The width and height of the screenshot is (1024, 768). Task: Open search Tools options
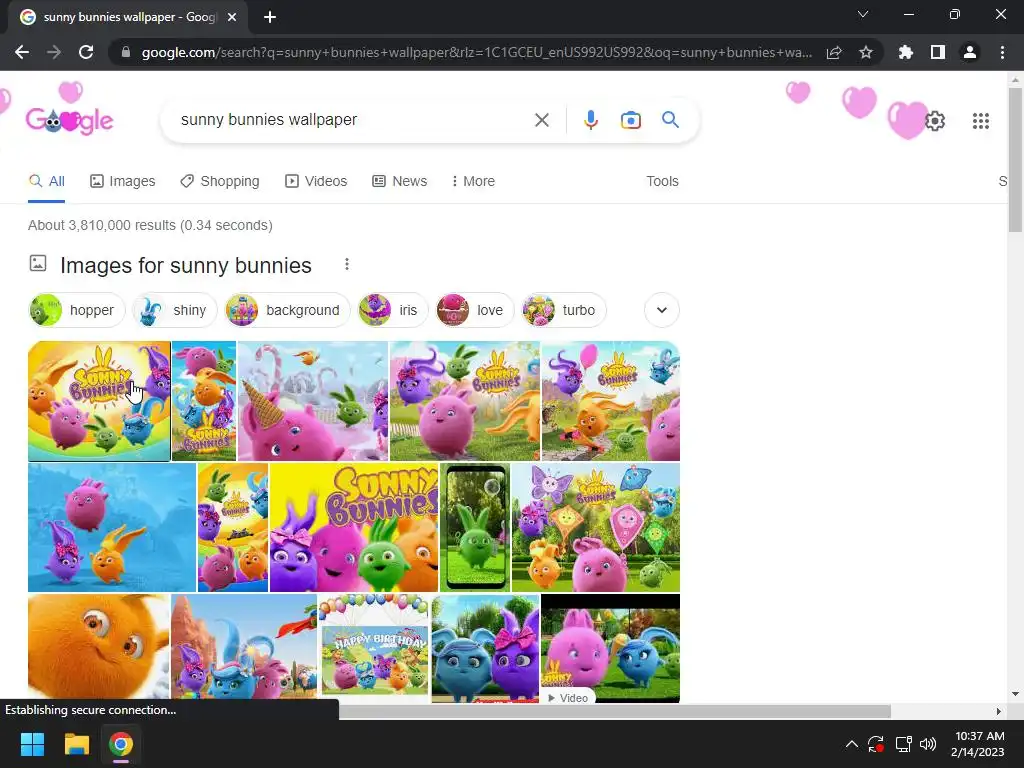(662, 181)
